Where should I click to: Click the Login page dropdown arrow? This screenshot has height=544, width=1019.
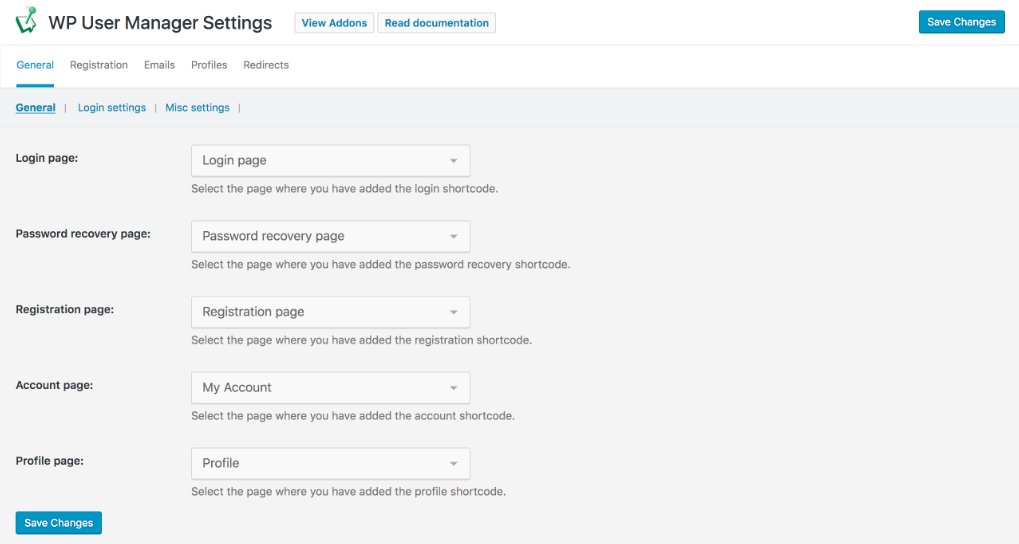(x=453, y=161)
